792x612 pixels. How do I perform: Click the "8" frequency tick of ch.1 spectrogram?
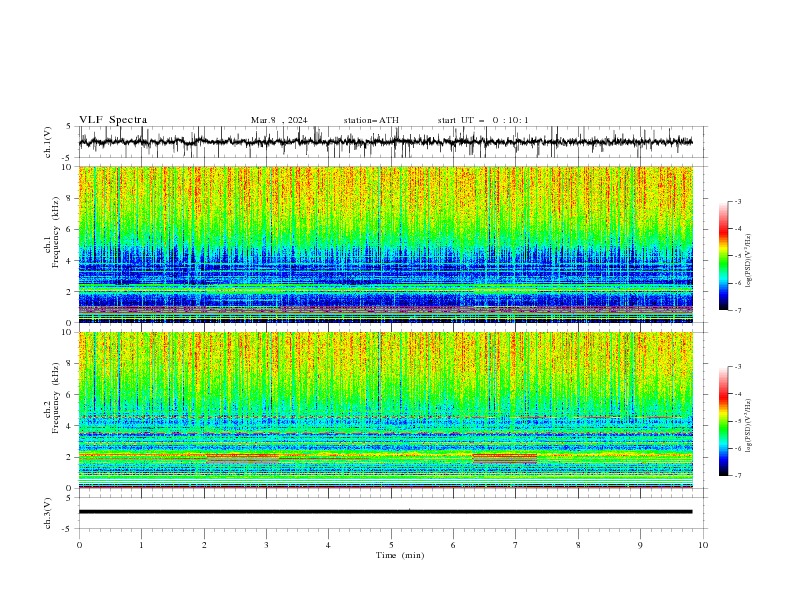70,198
